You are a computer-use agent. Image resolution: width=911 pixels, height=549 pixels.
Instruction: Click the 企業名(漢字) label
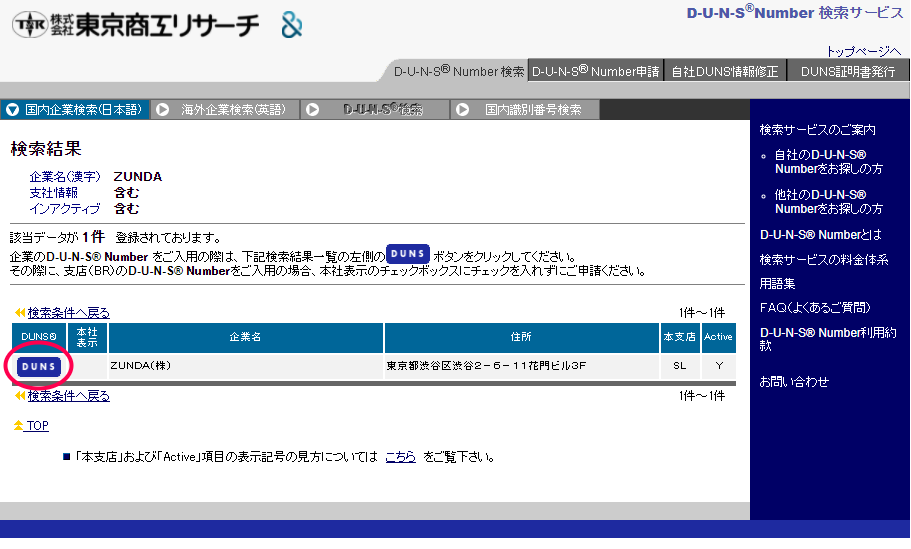[x=65, y=177]
